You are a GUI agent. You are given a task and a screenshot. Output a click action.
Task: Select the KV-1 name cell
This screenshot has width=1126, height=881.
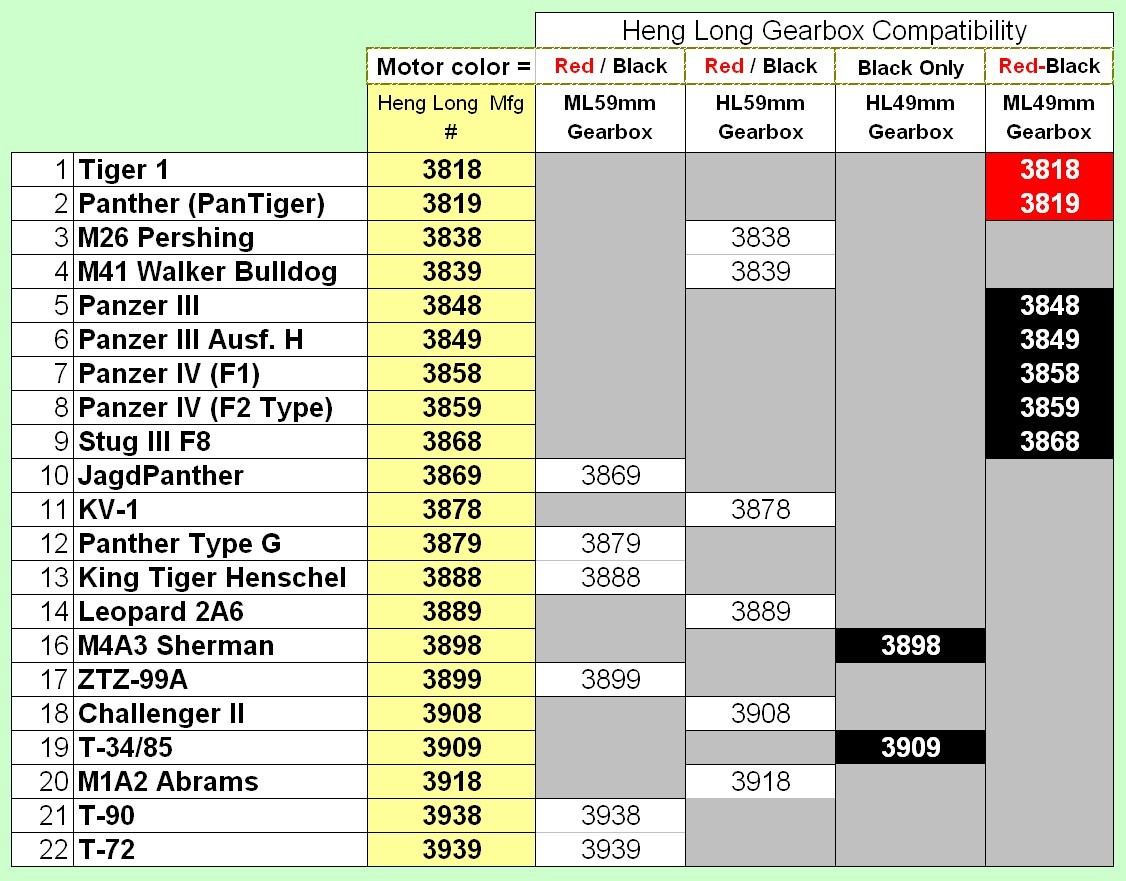click(220, 509)
